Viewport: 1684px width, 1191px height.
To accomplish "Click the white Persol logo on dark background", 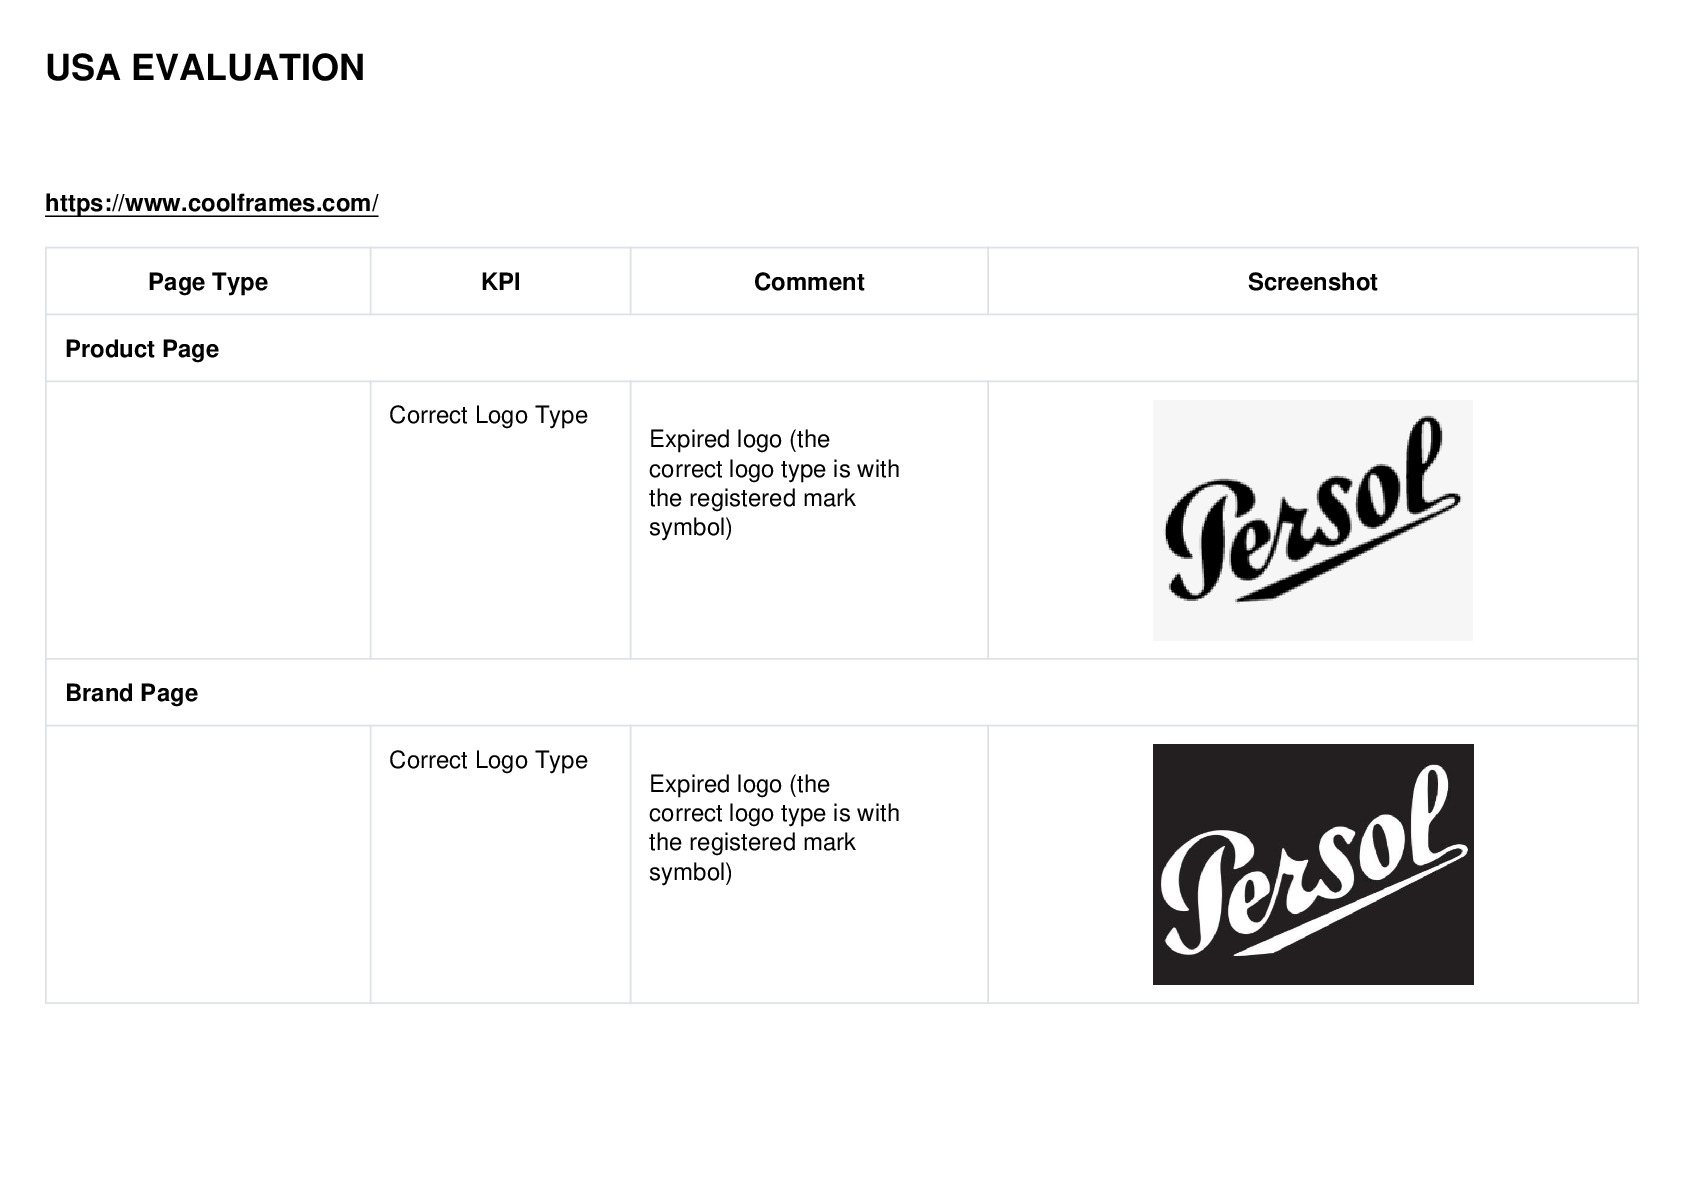I will click(1312, 864).
